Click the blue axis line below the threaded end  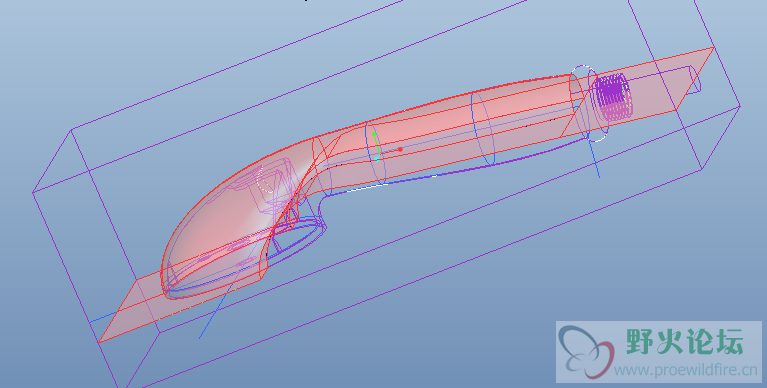click(595, 160)
